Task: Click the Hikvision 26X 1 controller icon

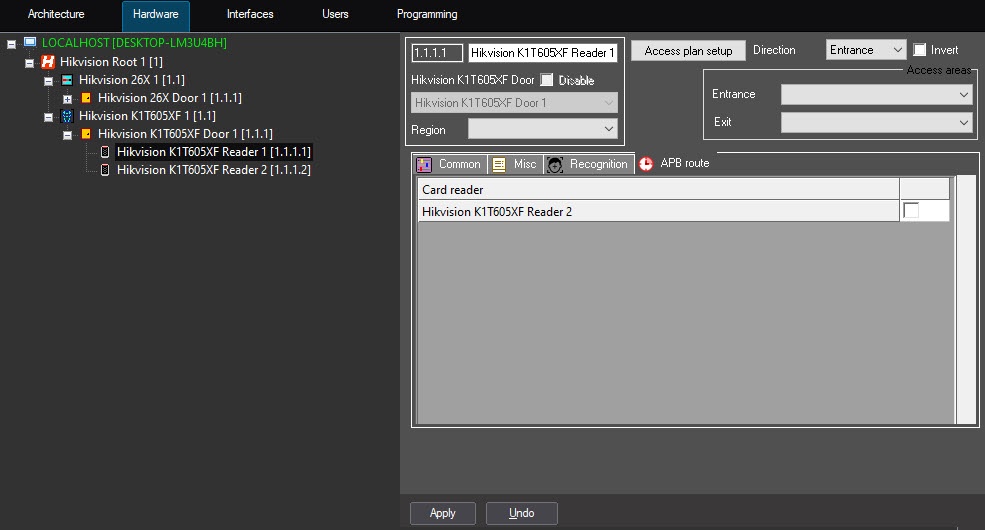Action: point(67,80)
